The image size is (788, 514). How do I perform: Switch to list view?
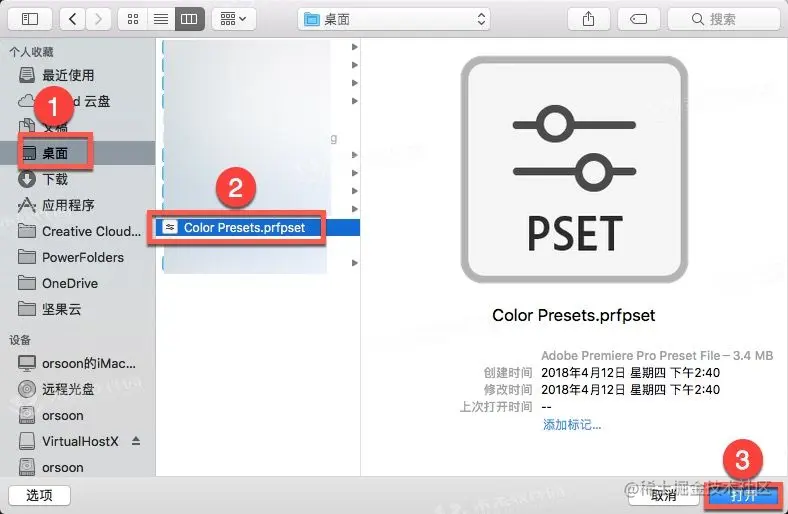[161, 19]
